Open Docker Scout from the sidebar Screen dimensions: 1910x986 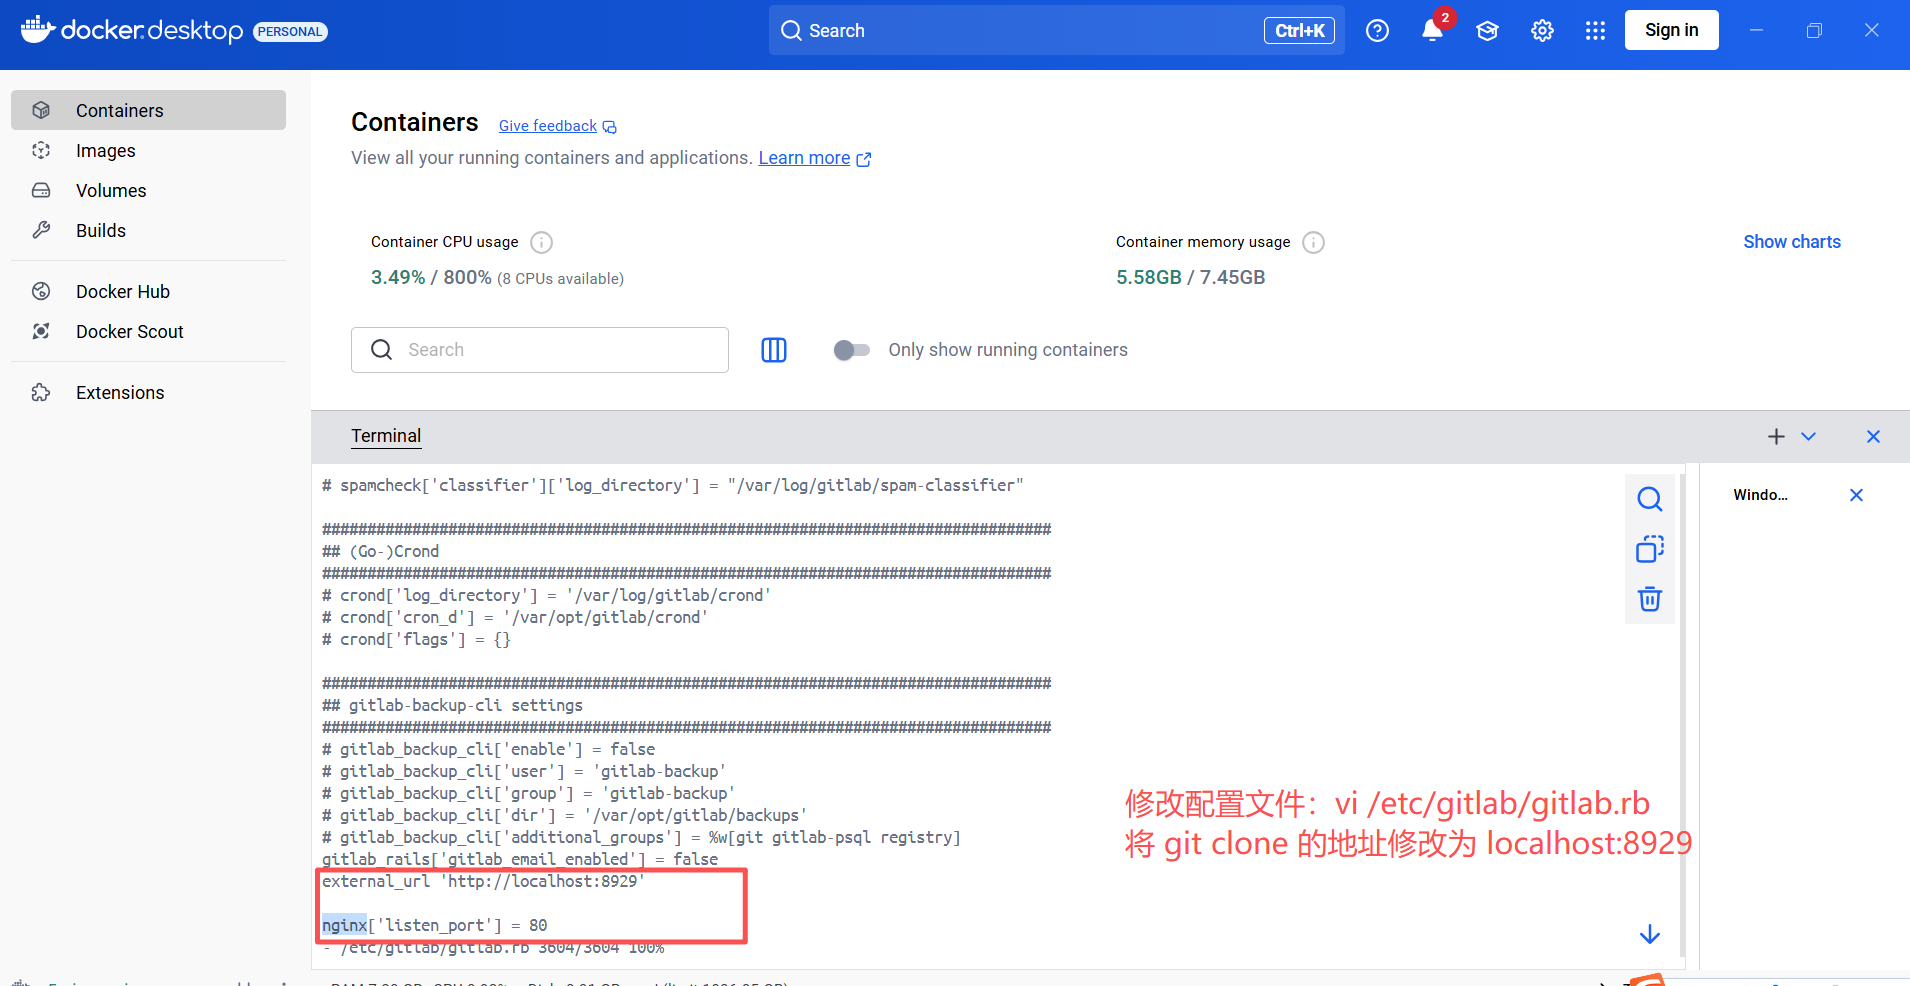pyautogui.click(x=148, y=331)
